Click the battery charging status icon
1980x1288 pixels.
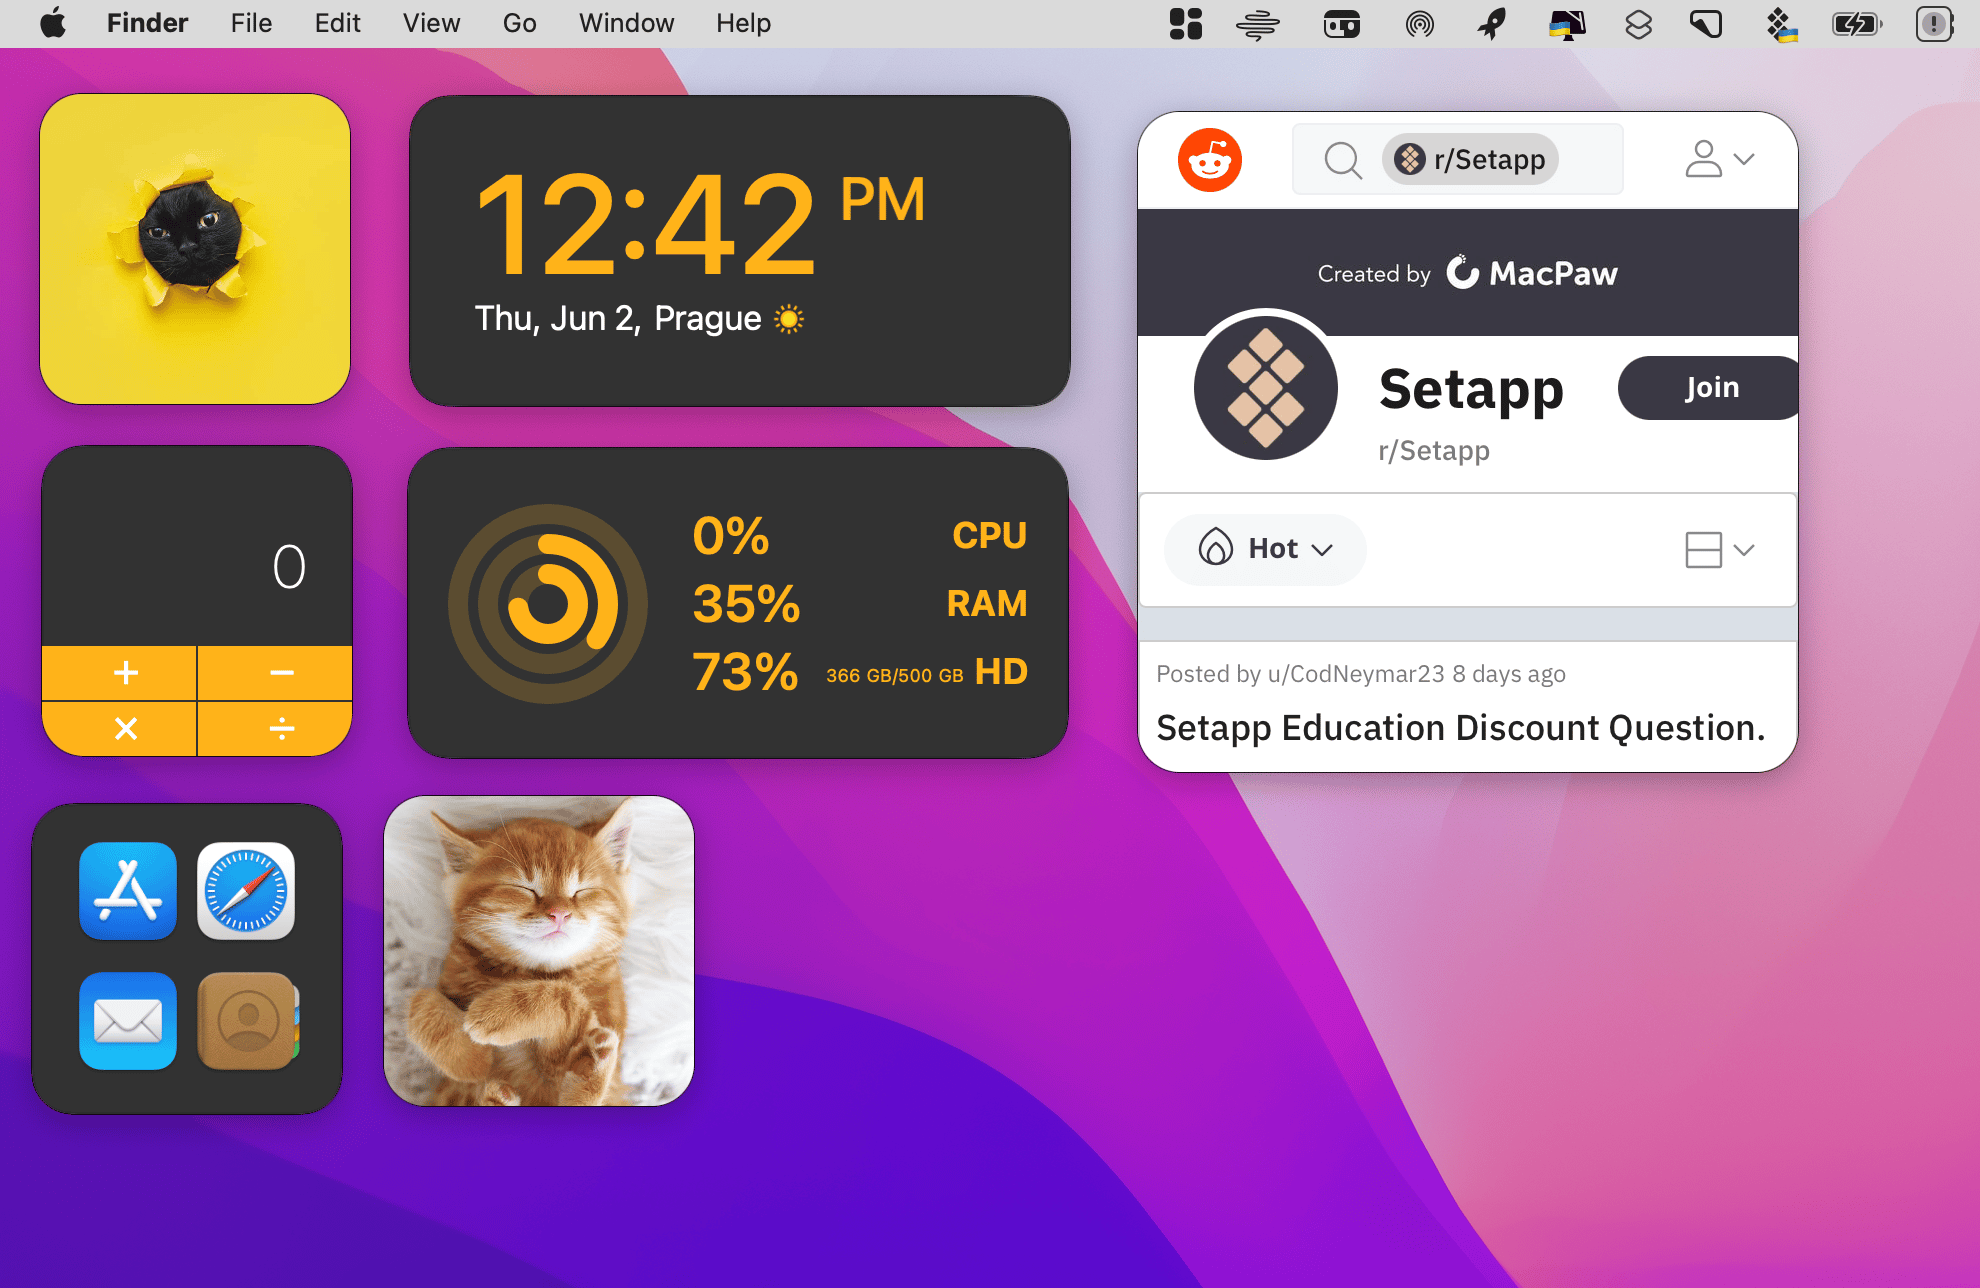[1857, 23]
